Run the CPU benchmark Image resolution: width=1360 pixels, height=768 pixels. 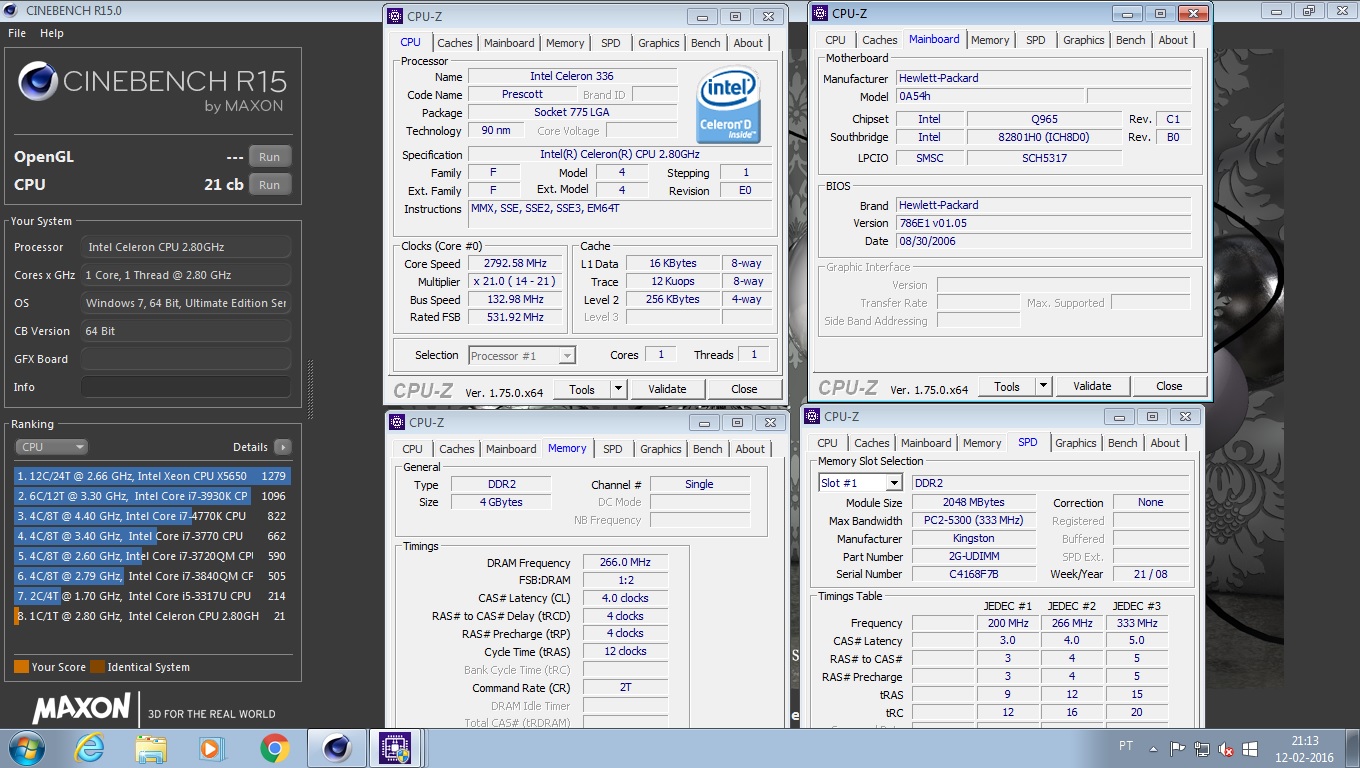point(269,185)
